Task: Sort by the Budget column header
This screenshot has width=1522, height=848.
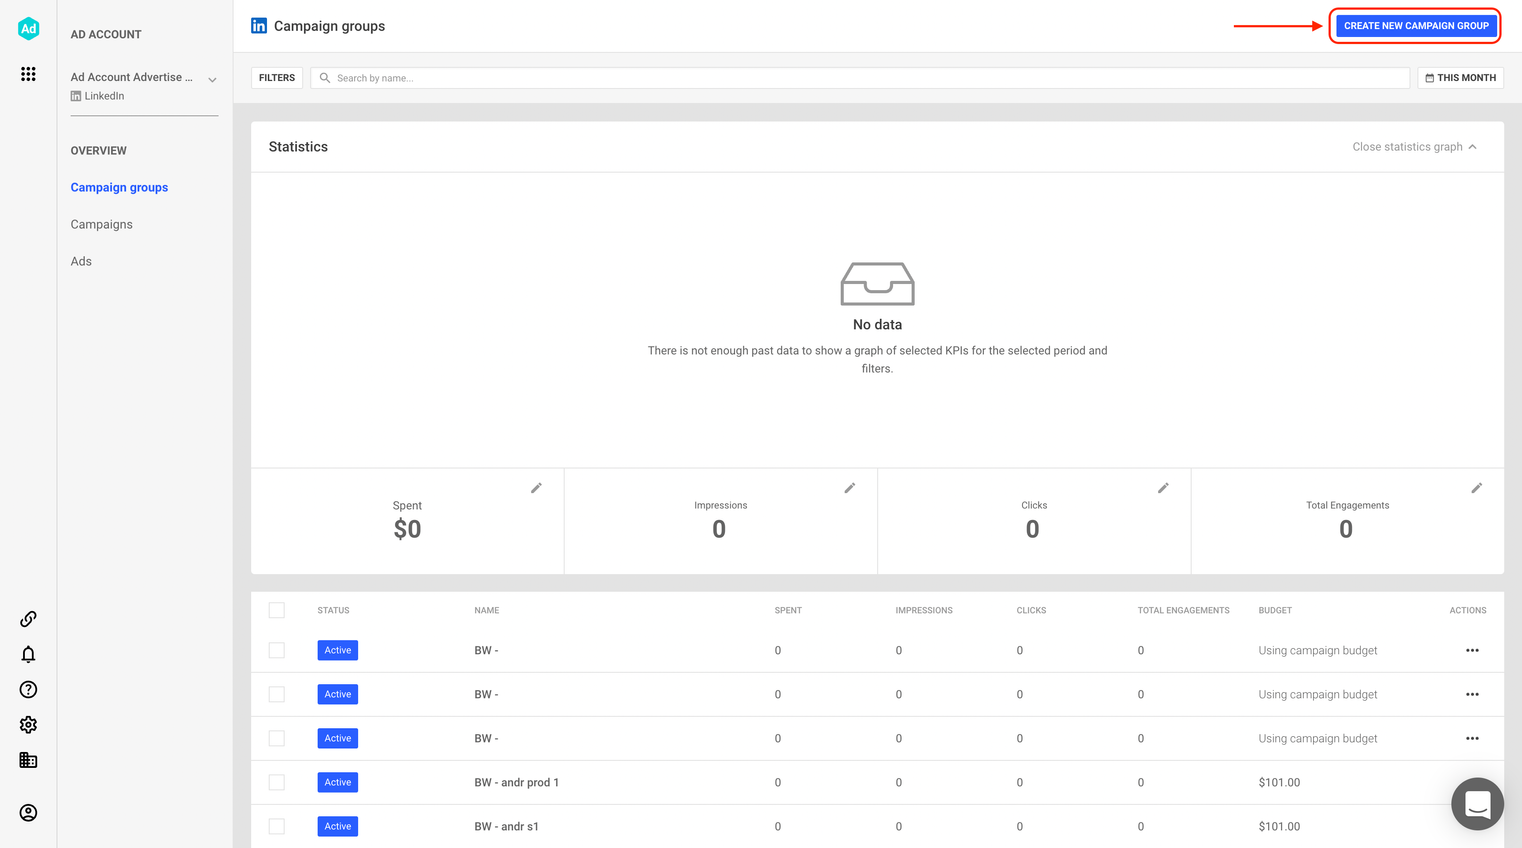Action: coord(1275,610)
